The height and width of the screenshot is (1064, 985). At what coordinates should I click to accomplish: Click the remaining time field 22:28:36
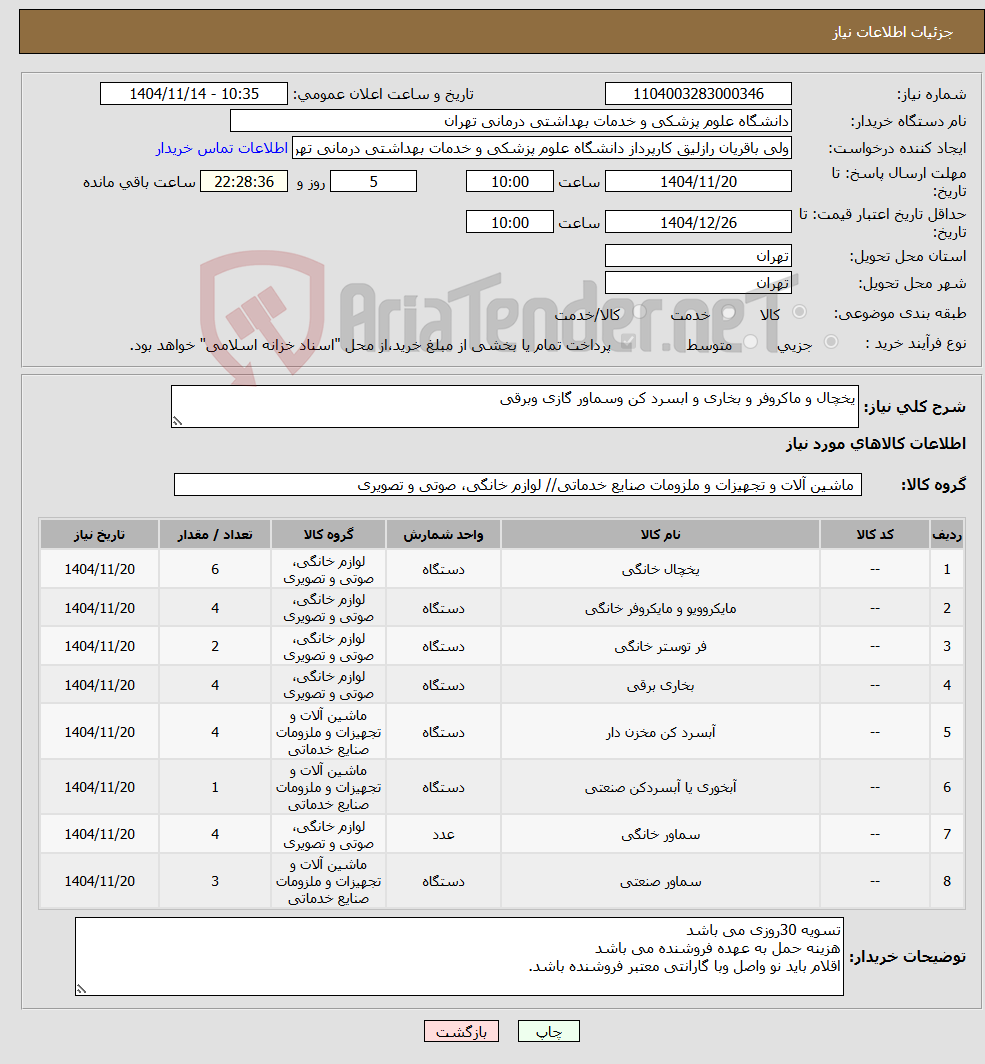pyautogui.click(x=244, y=181)
